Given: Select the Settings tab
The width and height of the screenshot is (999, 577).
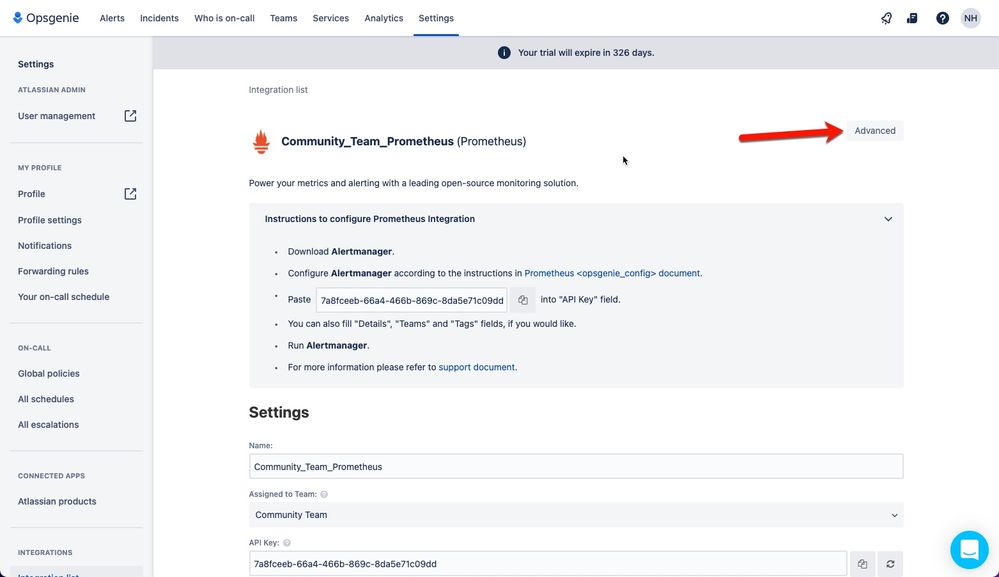Looking at the screenshot, I should pos(436,18).
